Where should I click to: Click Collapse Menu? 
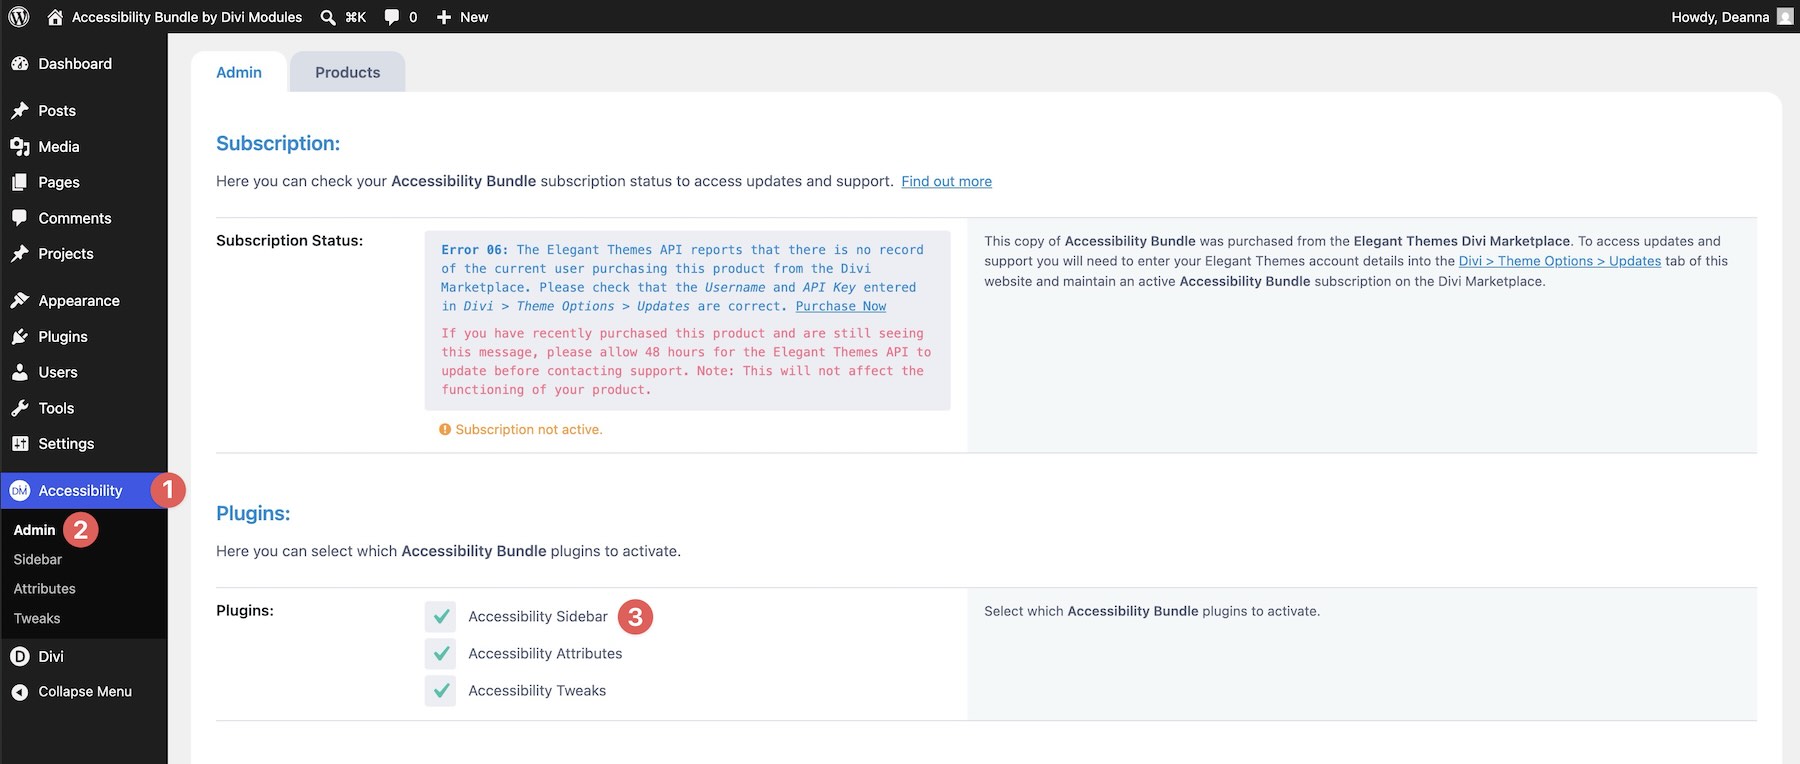84,692
